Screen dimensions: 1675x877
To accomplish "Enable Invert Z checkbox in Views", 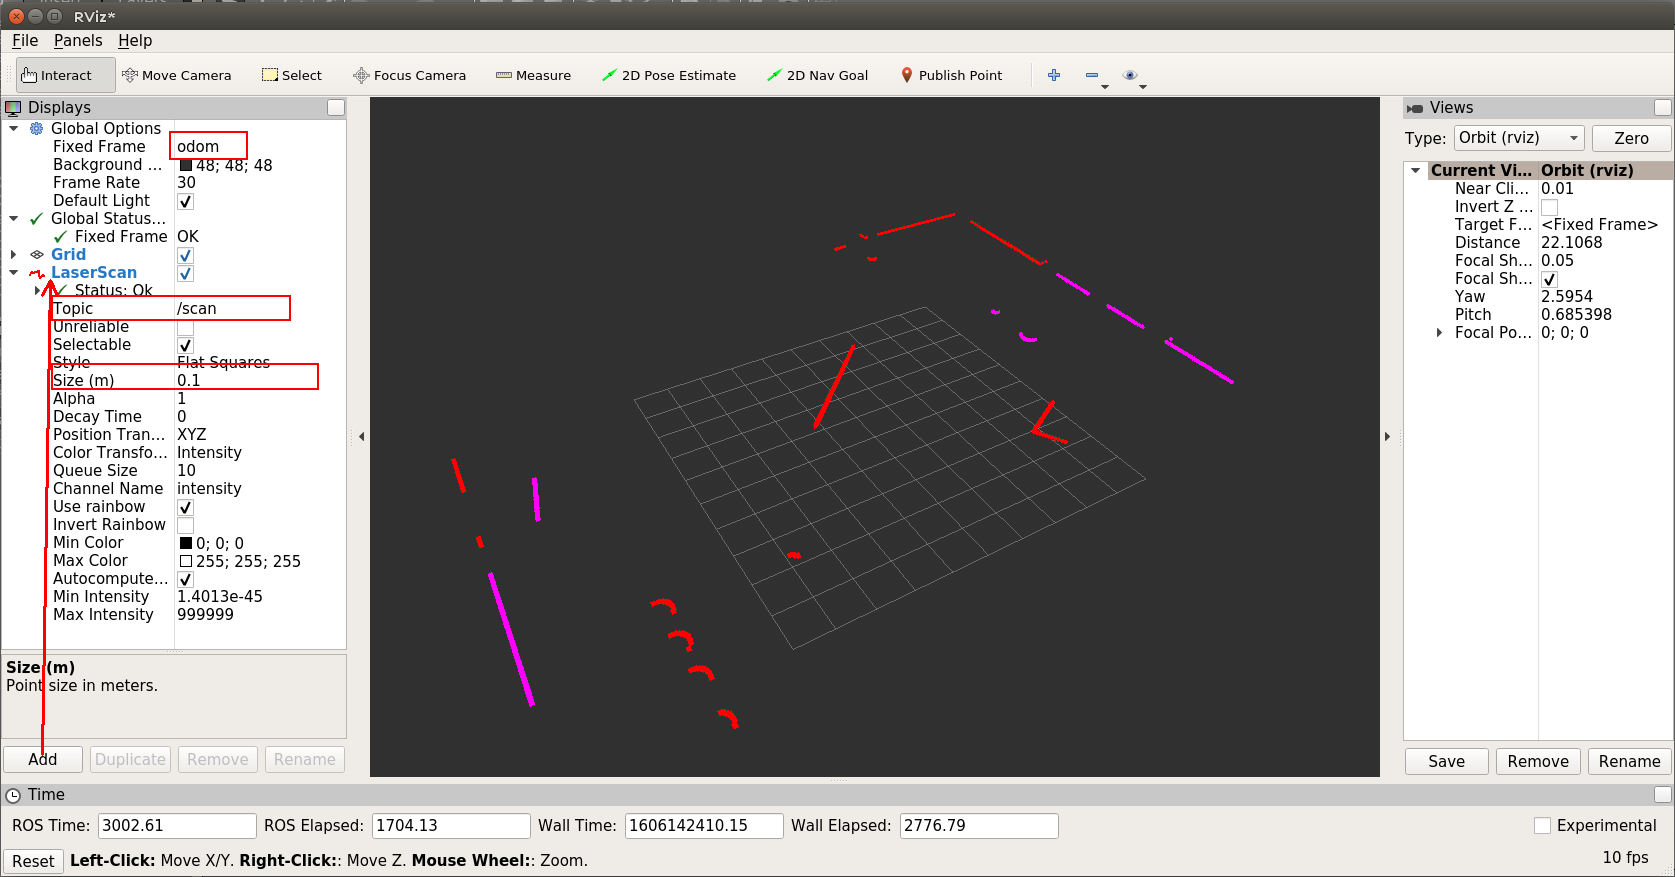I will (1549, 207).
